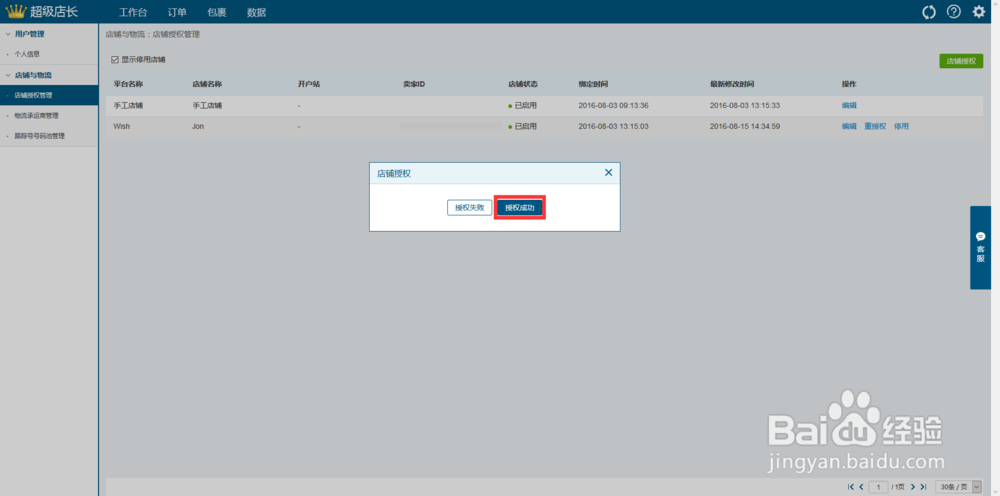
Task: Click 已启用 status in Wish row
Action: 522,126
